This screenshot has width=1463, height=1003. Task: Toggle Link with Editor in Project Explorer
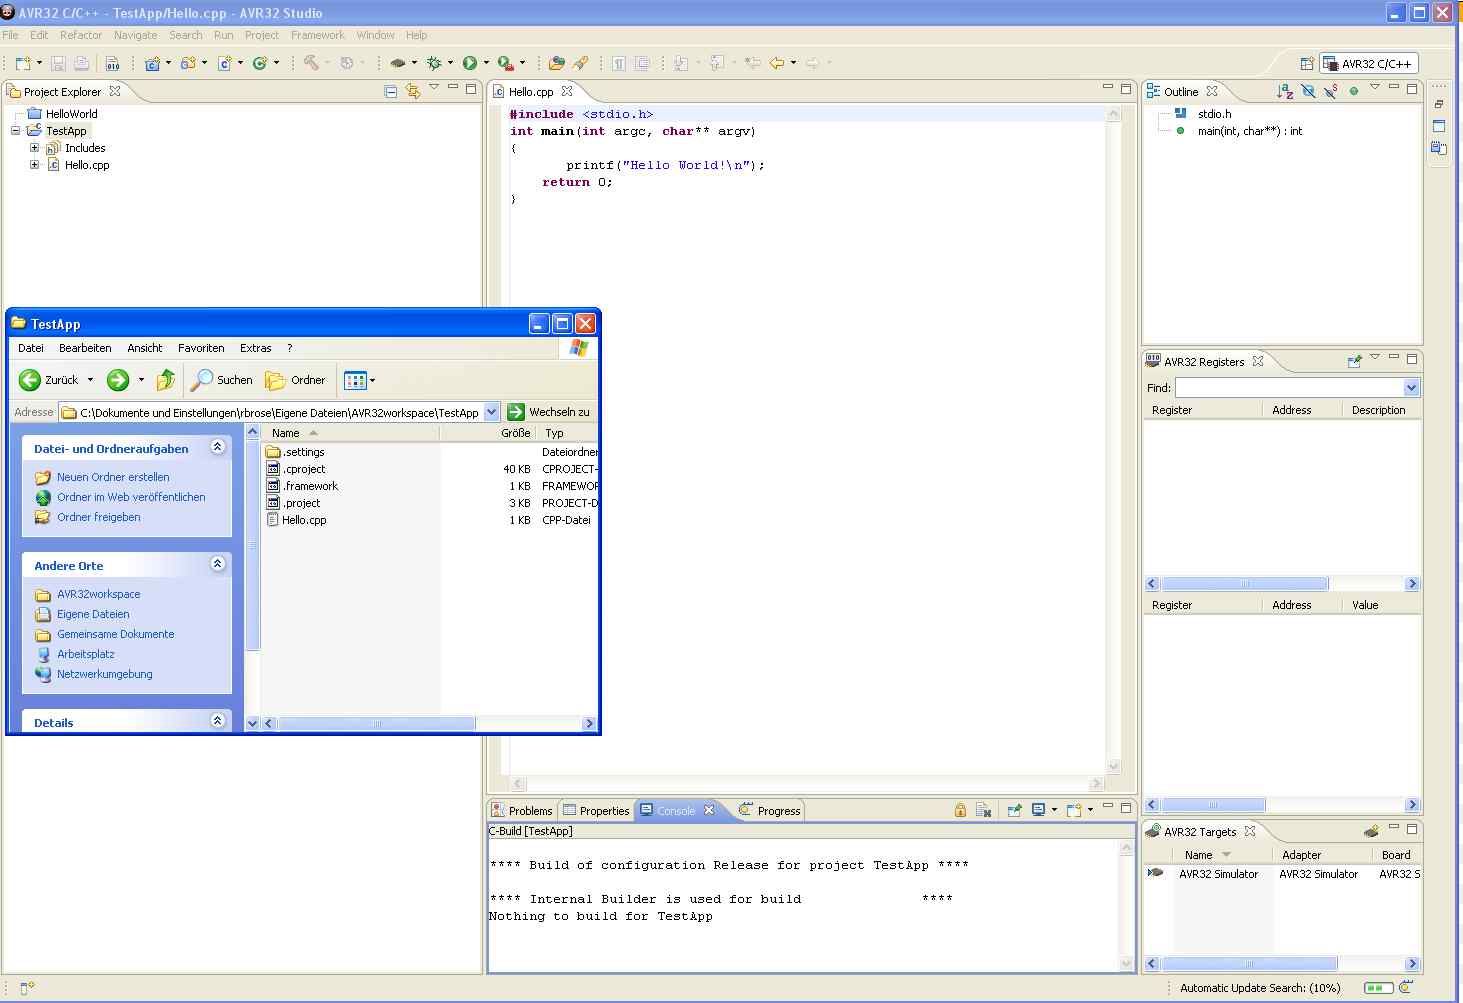point(413,91)
